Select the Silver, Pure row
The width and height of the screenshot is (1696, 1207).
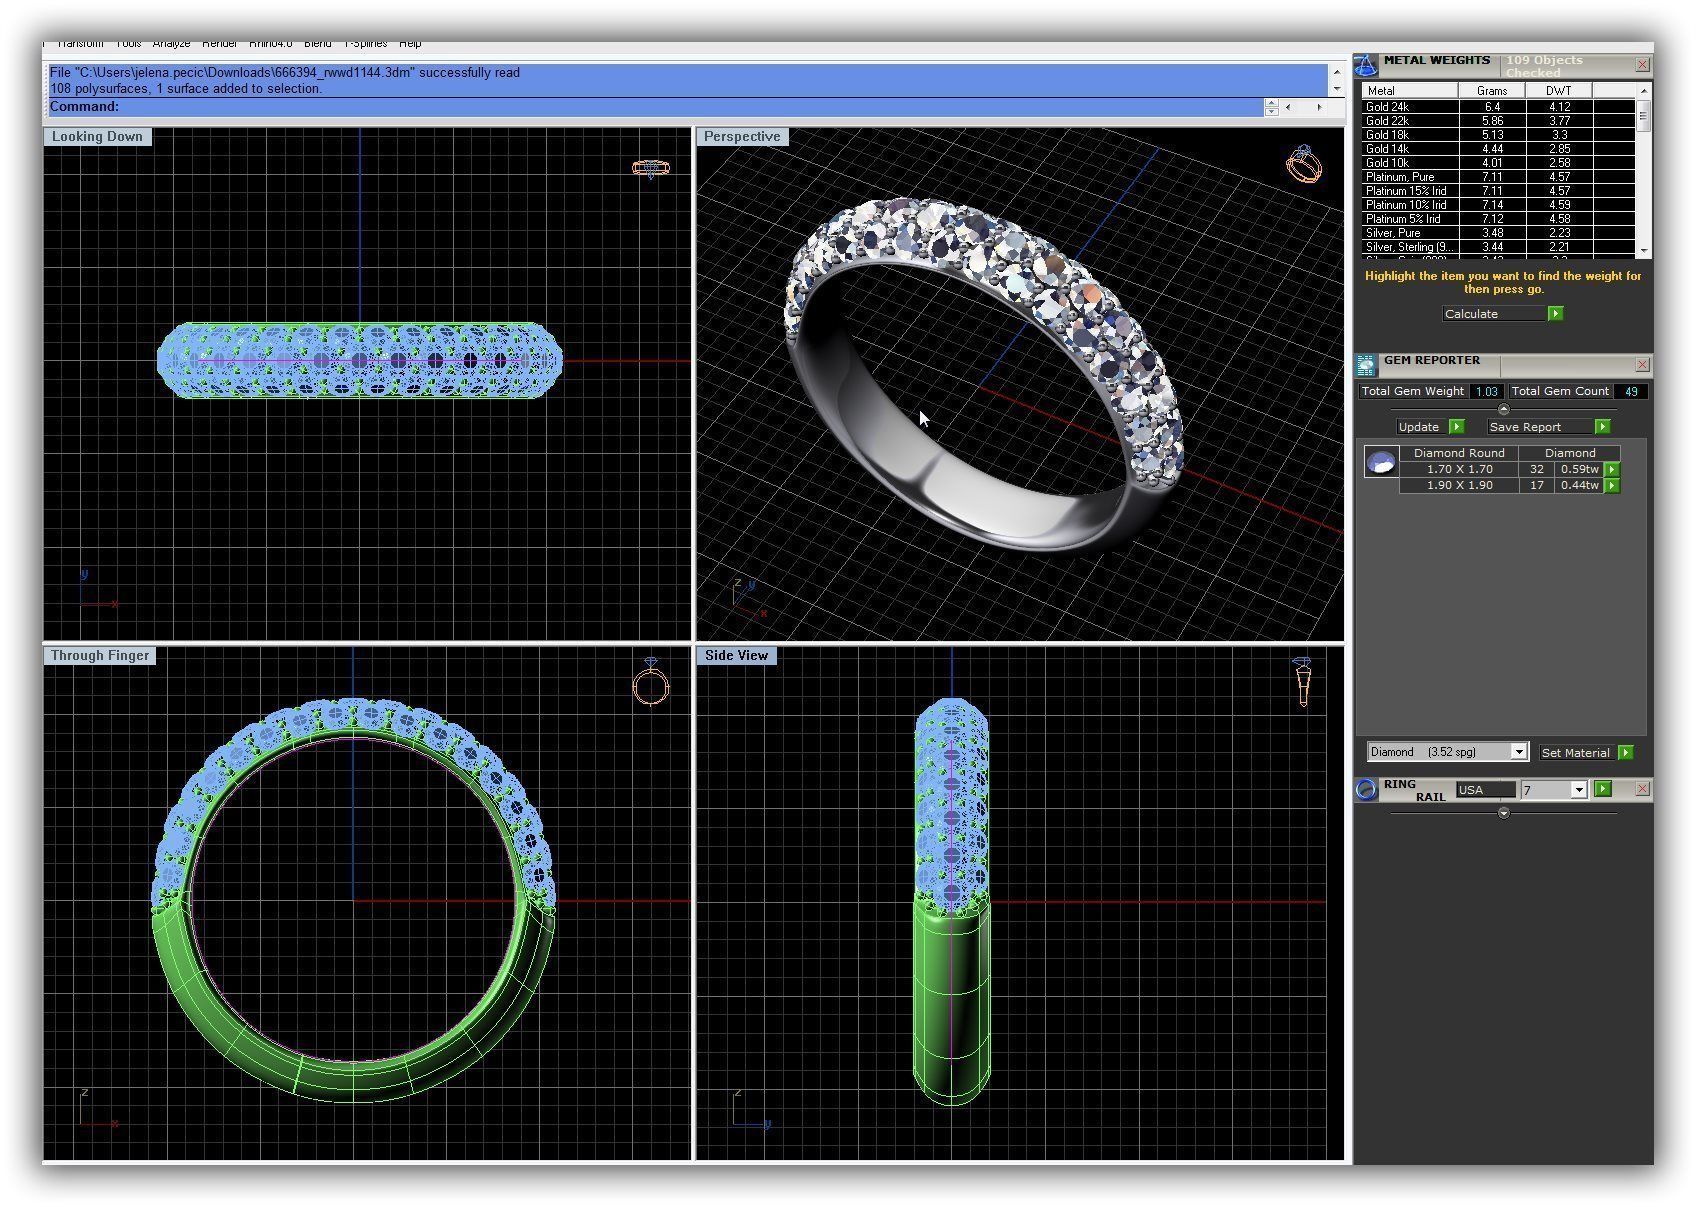tap(1498, 233)
